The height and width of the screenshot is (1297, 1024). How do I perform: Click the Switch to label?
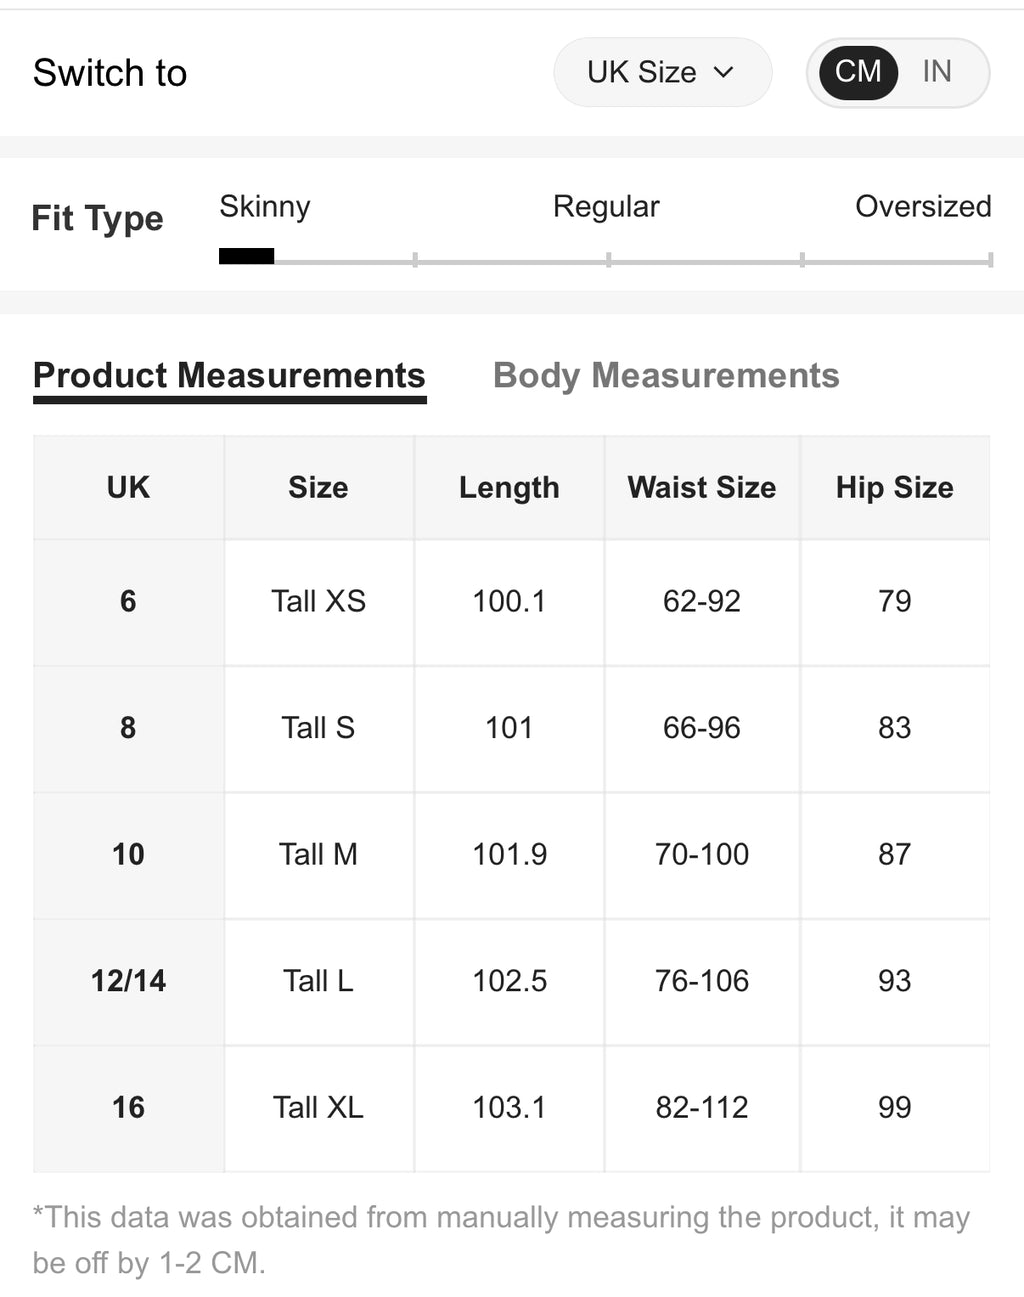(x=110, y=72)
